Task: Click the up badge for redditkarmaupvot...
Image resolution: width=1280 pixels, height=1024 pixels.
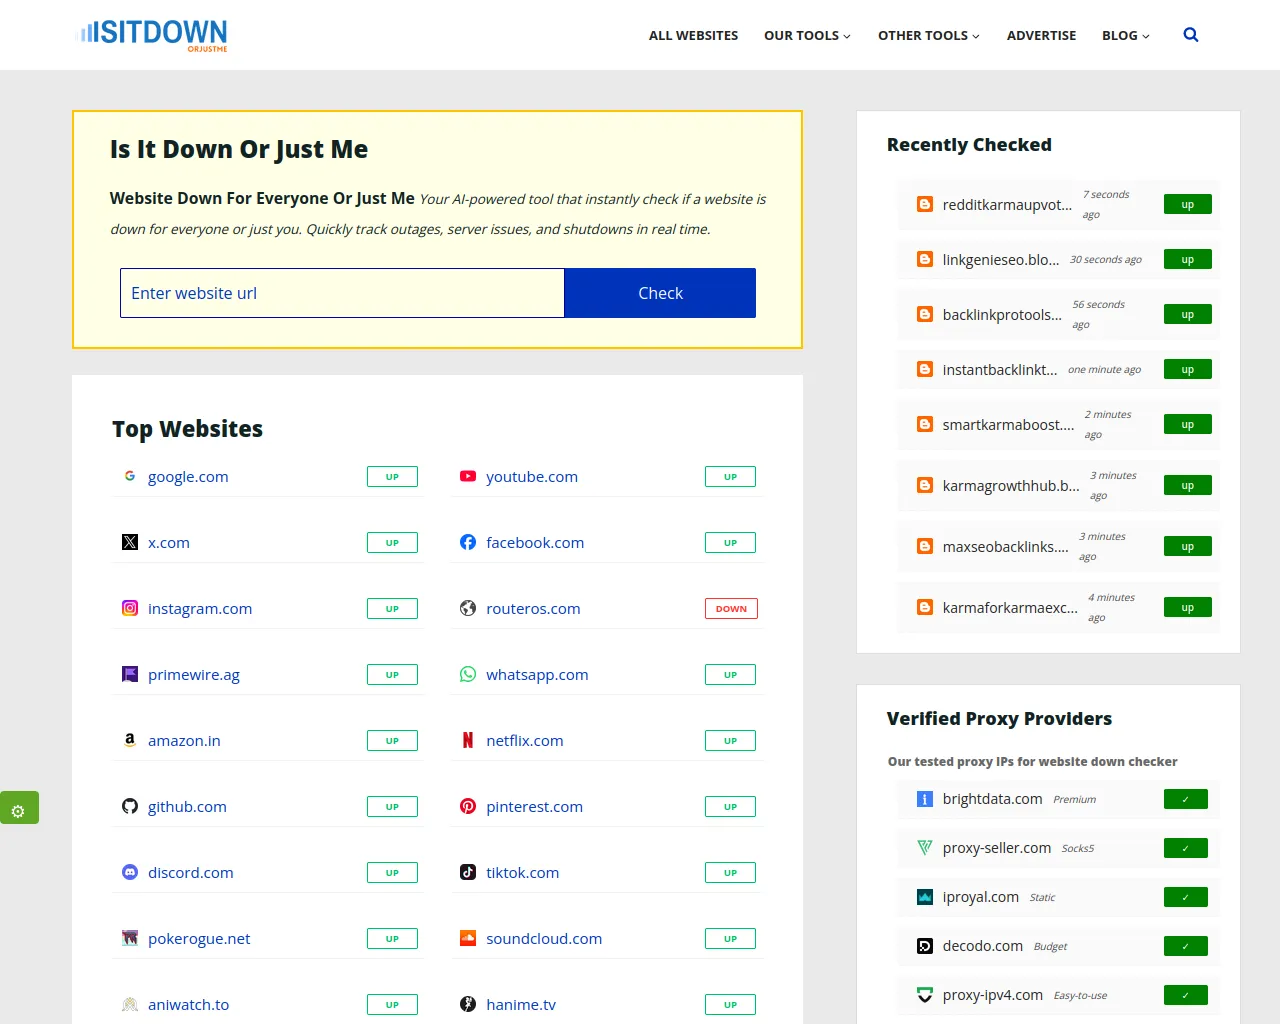Action: point(1188,204)
